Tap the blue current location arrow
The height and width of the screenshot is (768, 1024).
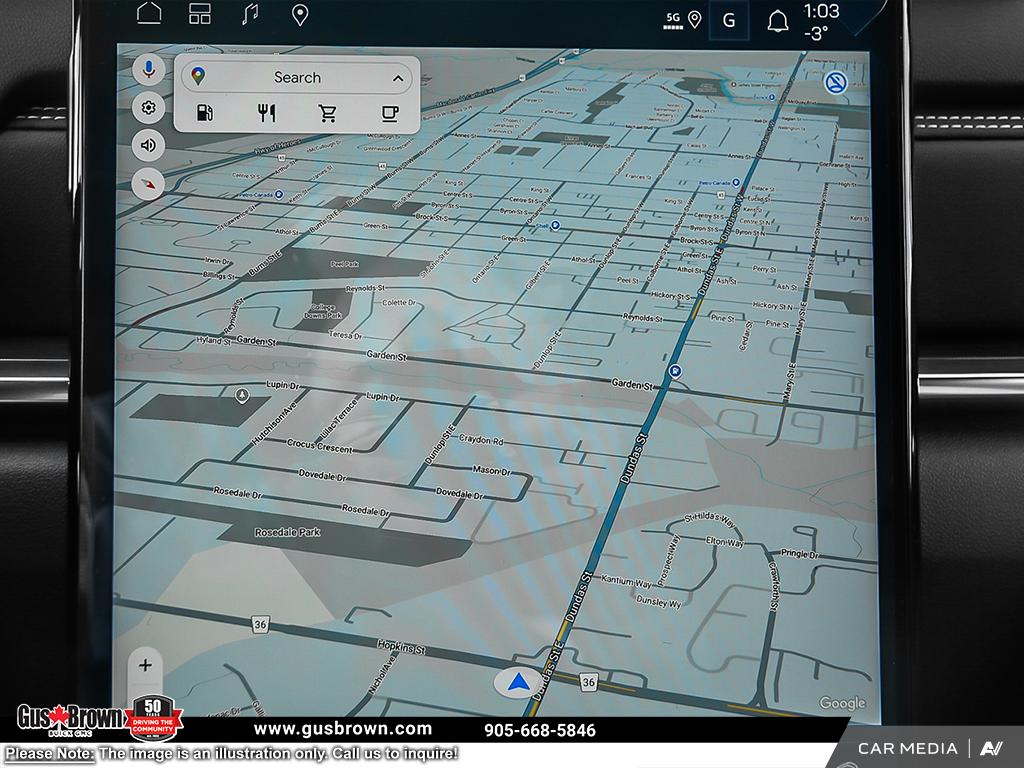point(517,683)
